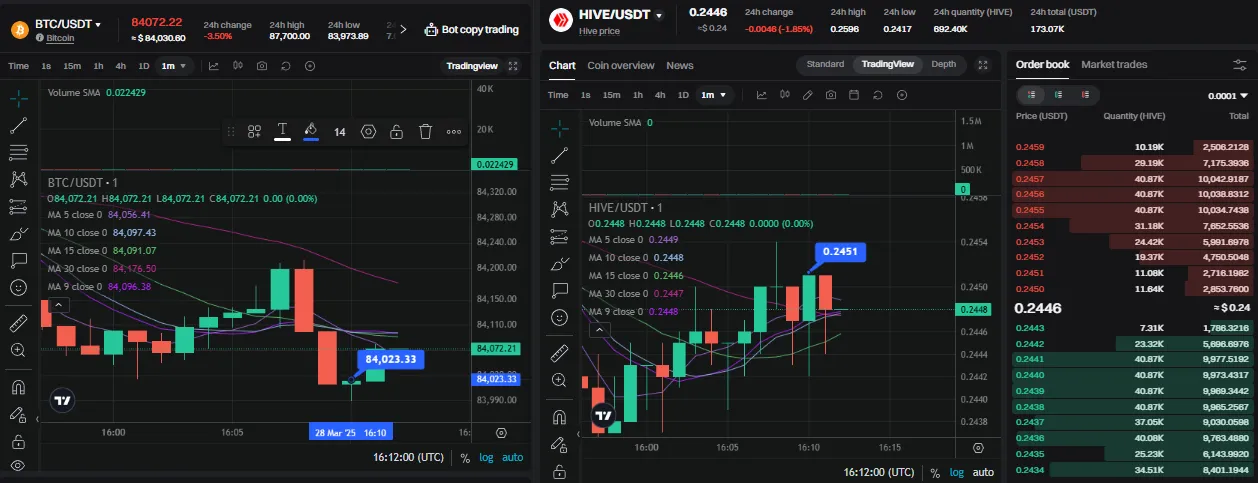Select ruler measure tool on BTC chart
This screenshot has width=1258, height=483.
click(18, 323)
